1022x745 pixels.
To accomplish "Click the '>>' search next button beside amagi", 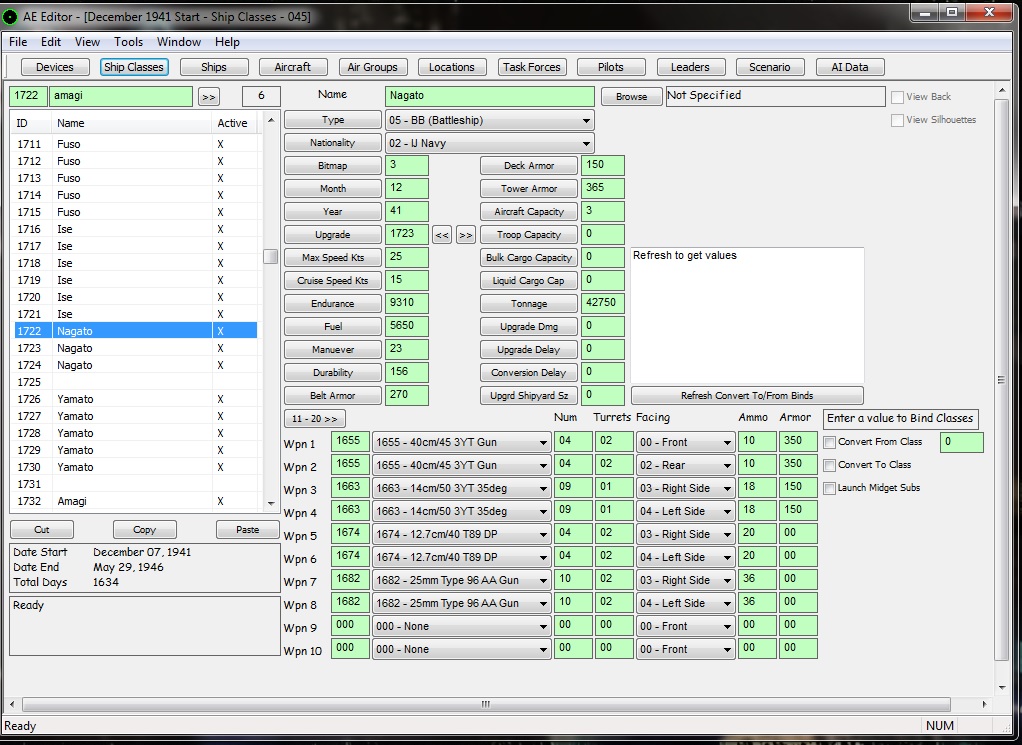I will (x=208, y=97).
